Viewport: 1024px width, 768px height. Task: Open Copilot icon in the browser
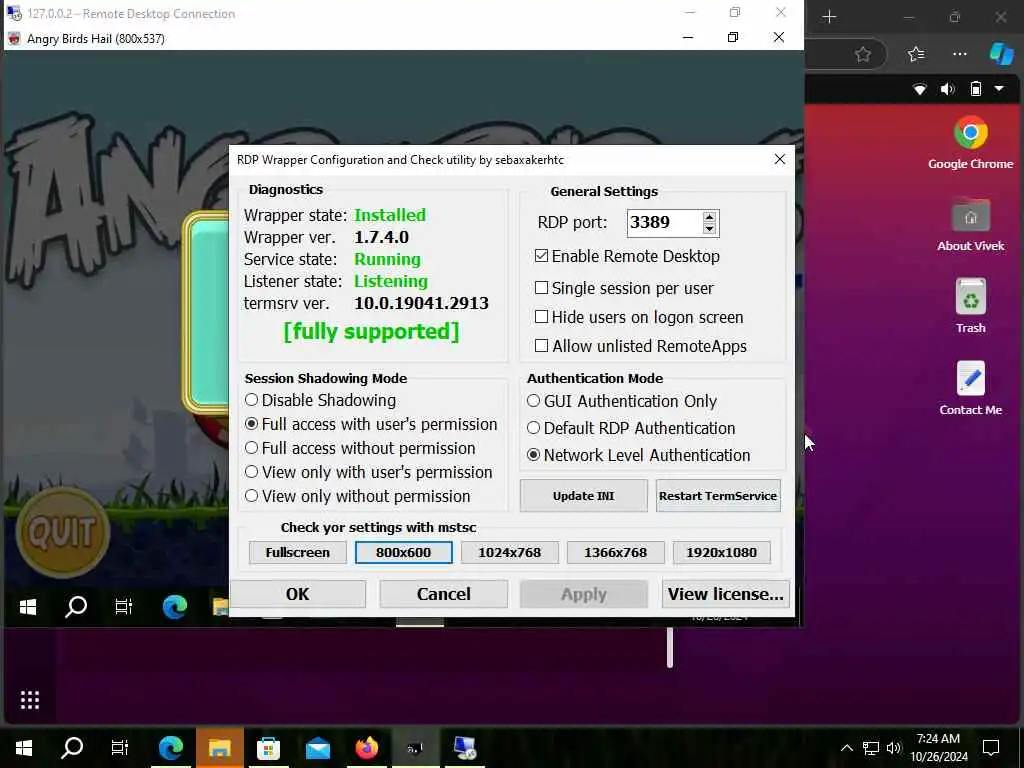pos(1001,54)
